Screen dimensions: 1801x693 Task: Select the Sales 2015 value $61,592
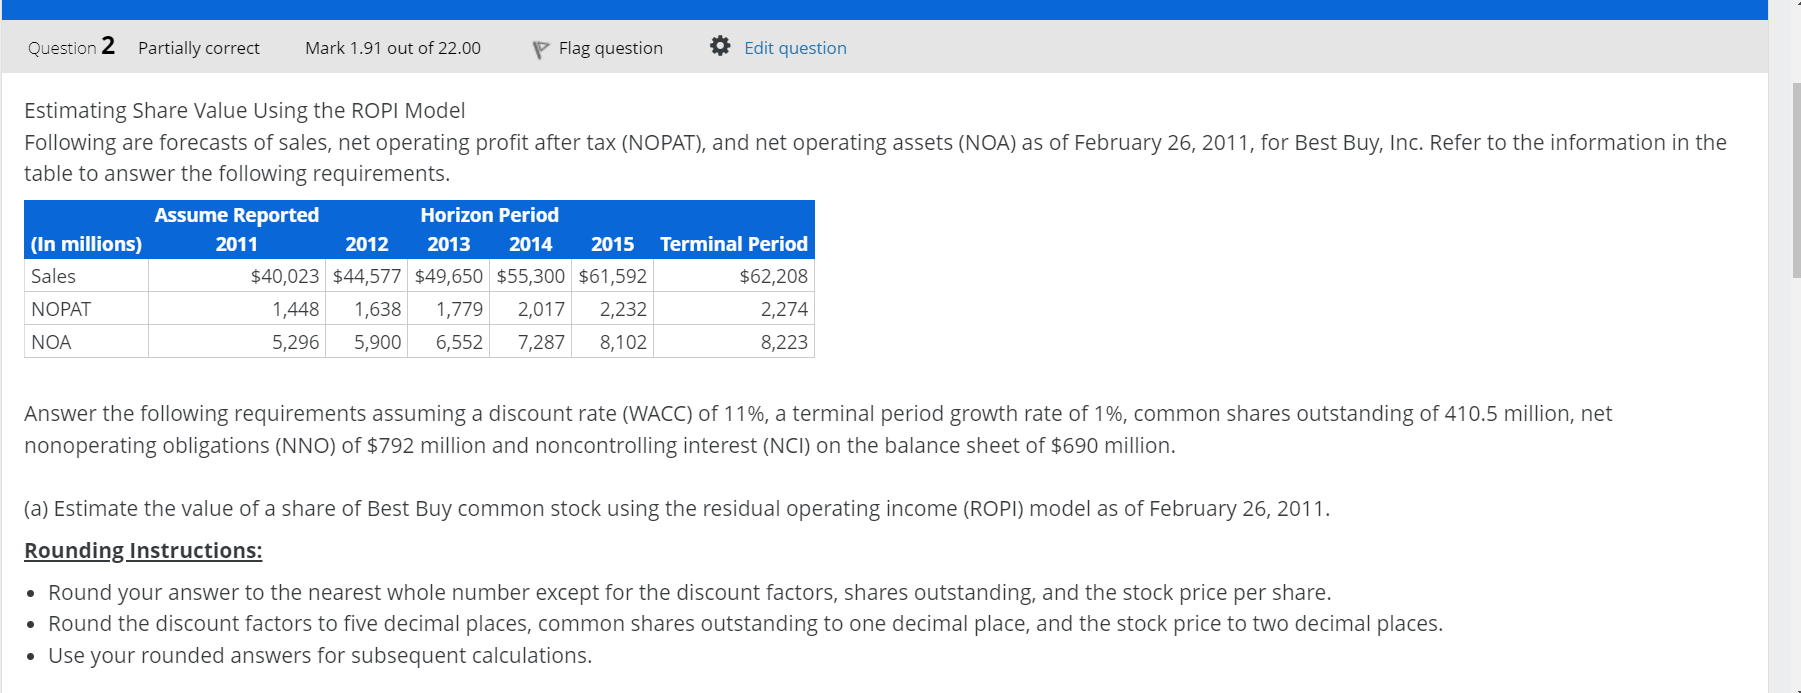tap(613, 276)
